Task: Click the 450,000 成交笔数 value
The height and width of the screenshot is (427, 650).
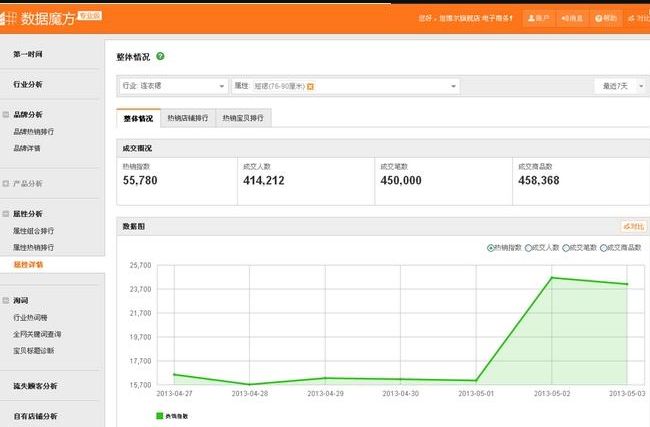Action: pyautogui.click(x=401, y=180)
